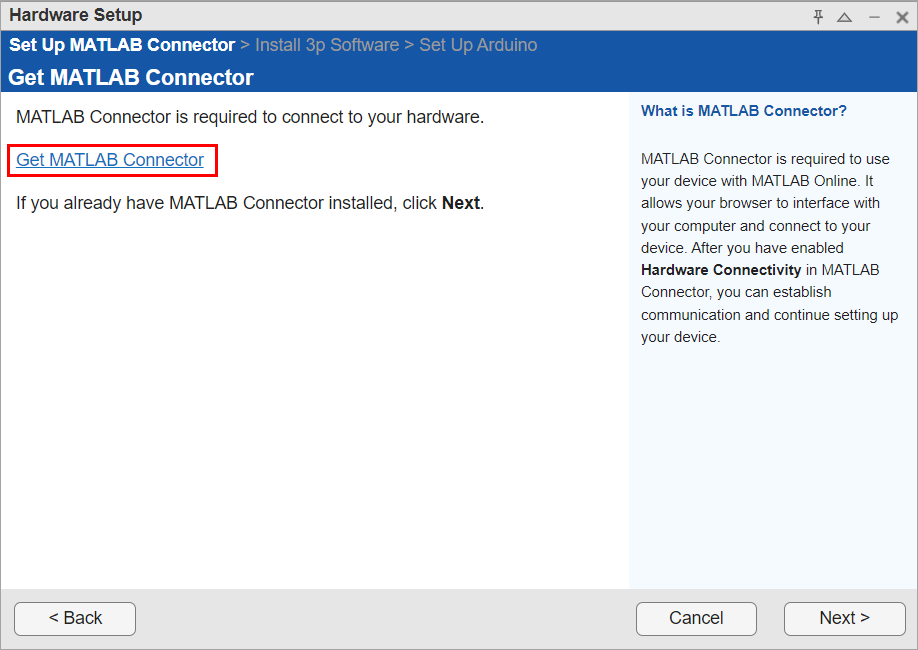Click the Hardware Setup window title

click(x=76, y=15)
